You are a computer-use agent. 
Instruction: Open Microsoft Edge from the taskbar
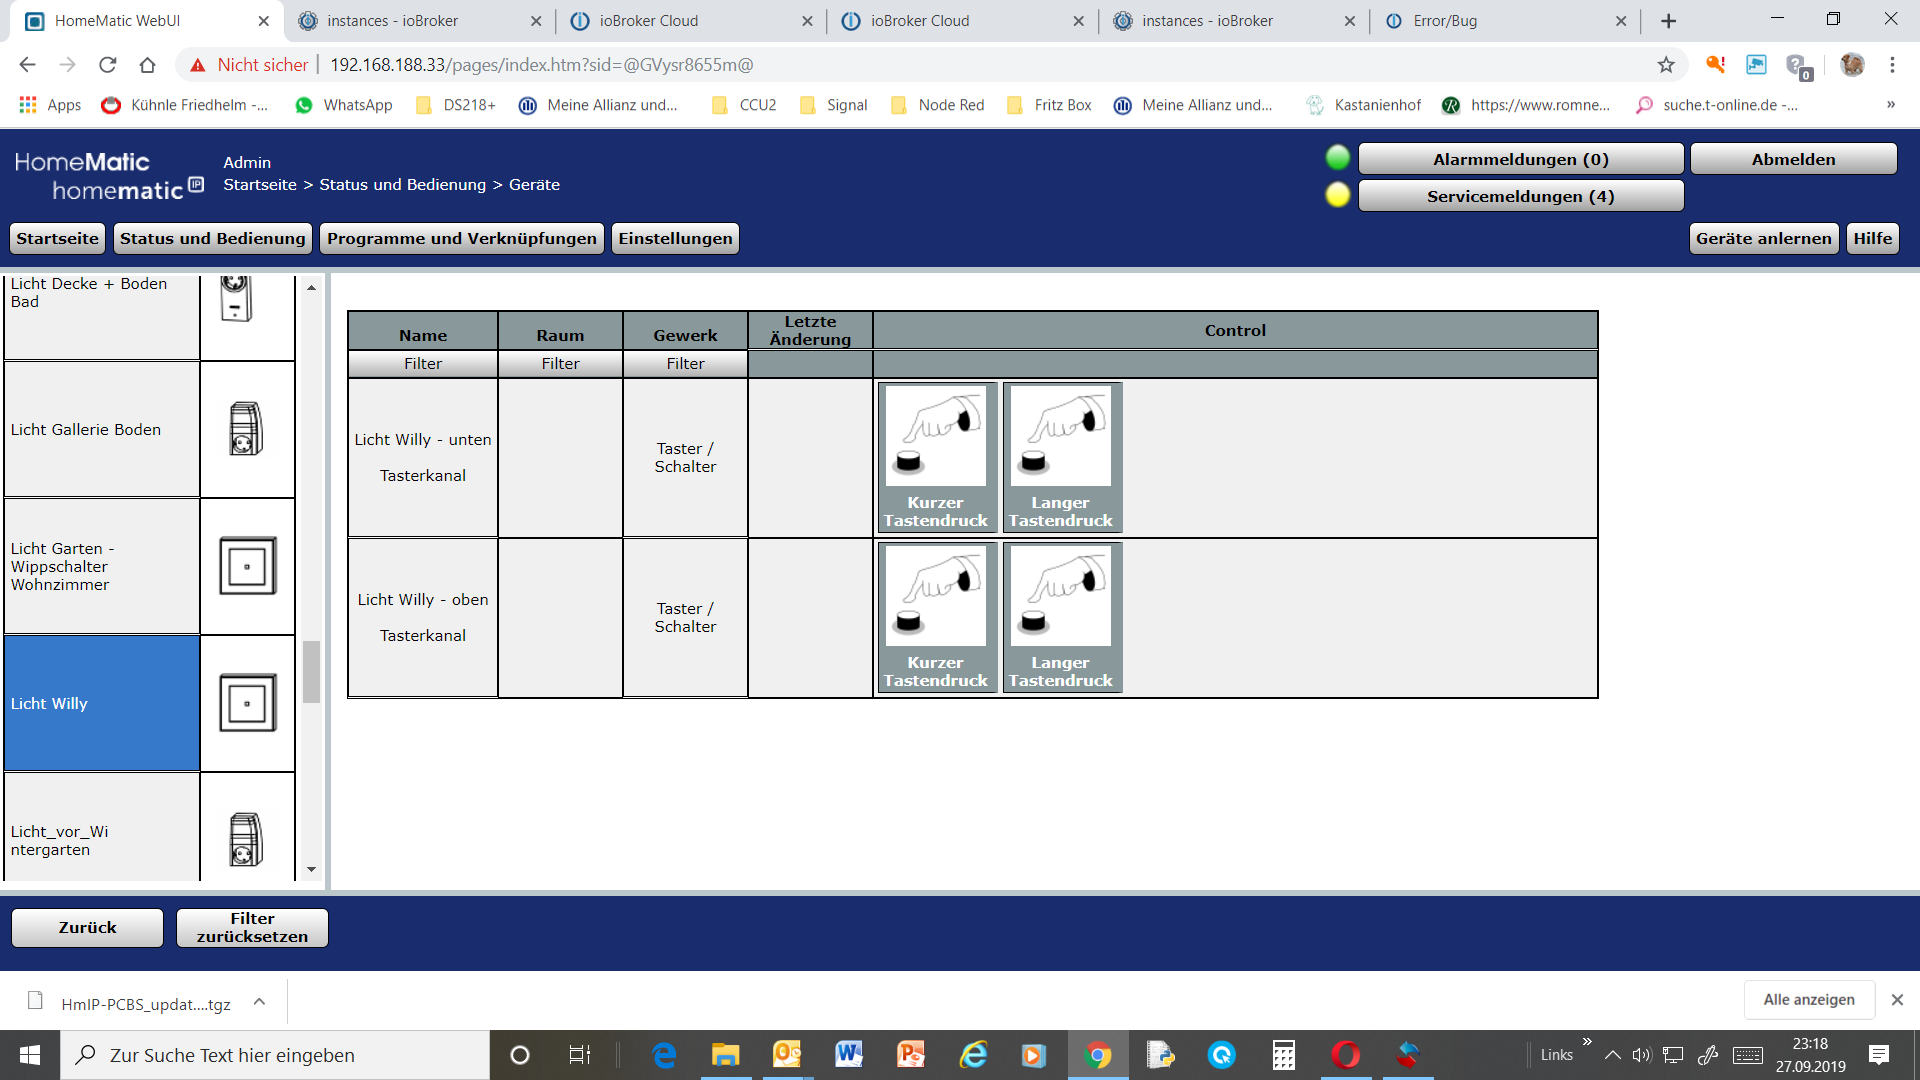pos(663,1055)
